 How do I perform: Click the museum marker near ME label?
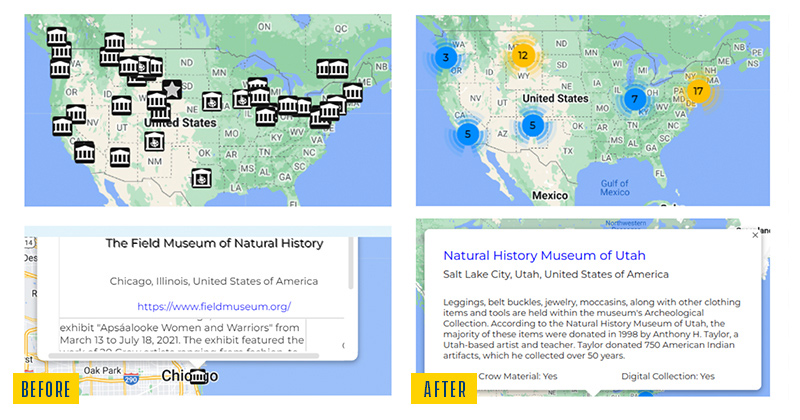[353, 92]
